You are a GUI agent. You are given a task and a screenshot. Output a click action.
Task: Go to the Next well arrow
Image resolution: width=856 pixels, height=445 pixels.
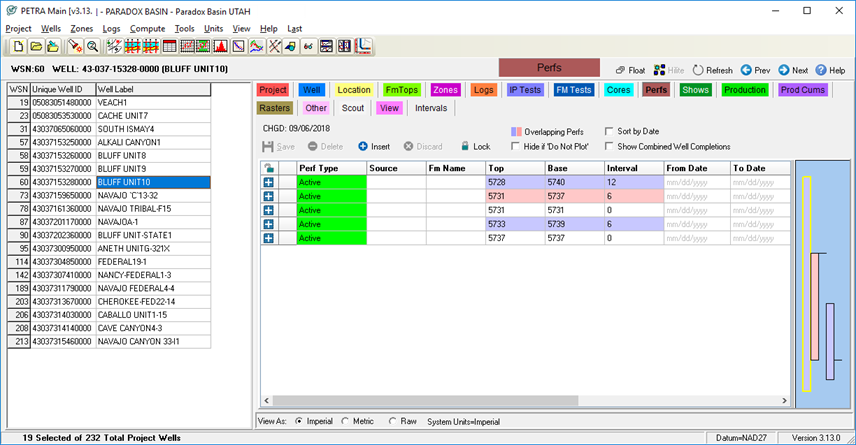click(783, 70)
